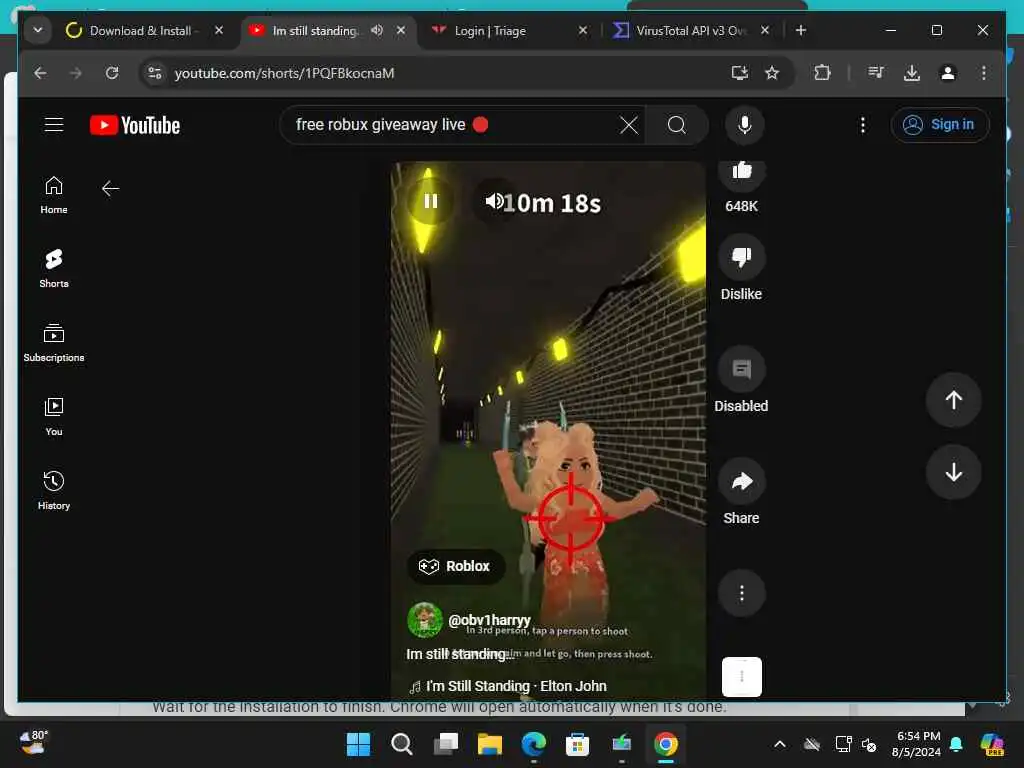
Task: Bookmark this page with star
Action: tap(772, 73)
